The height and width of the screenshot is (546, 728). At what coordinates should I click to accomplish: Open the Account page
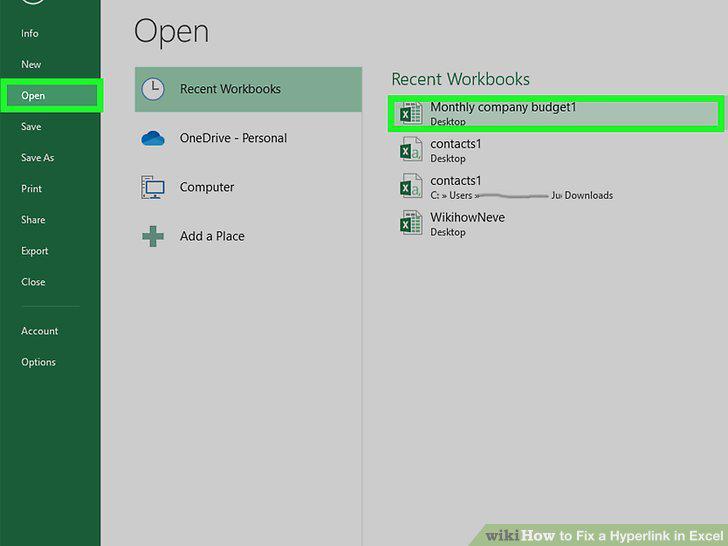click(40, 331)
